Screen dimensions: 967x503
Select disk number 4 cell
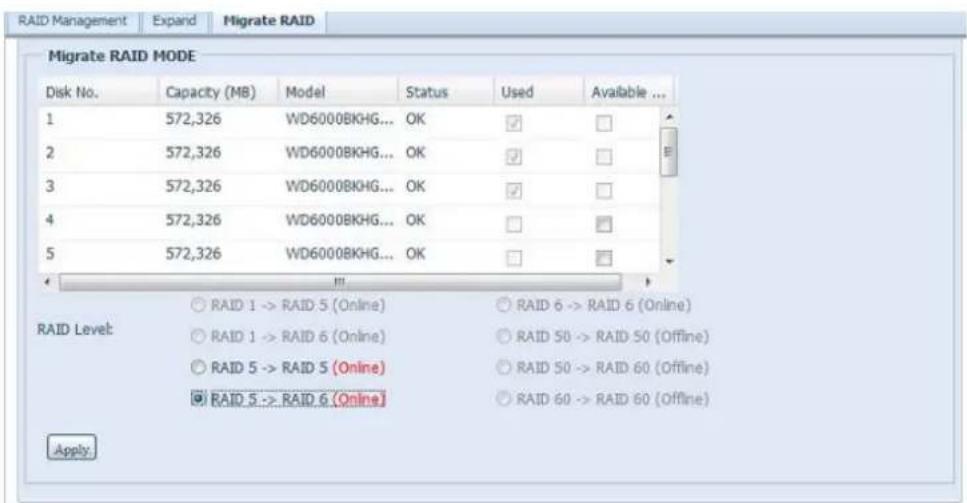coord(50,220)
